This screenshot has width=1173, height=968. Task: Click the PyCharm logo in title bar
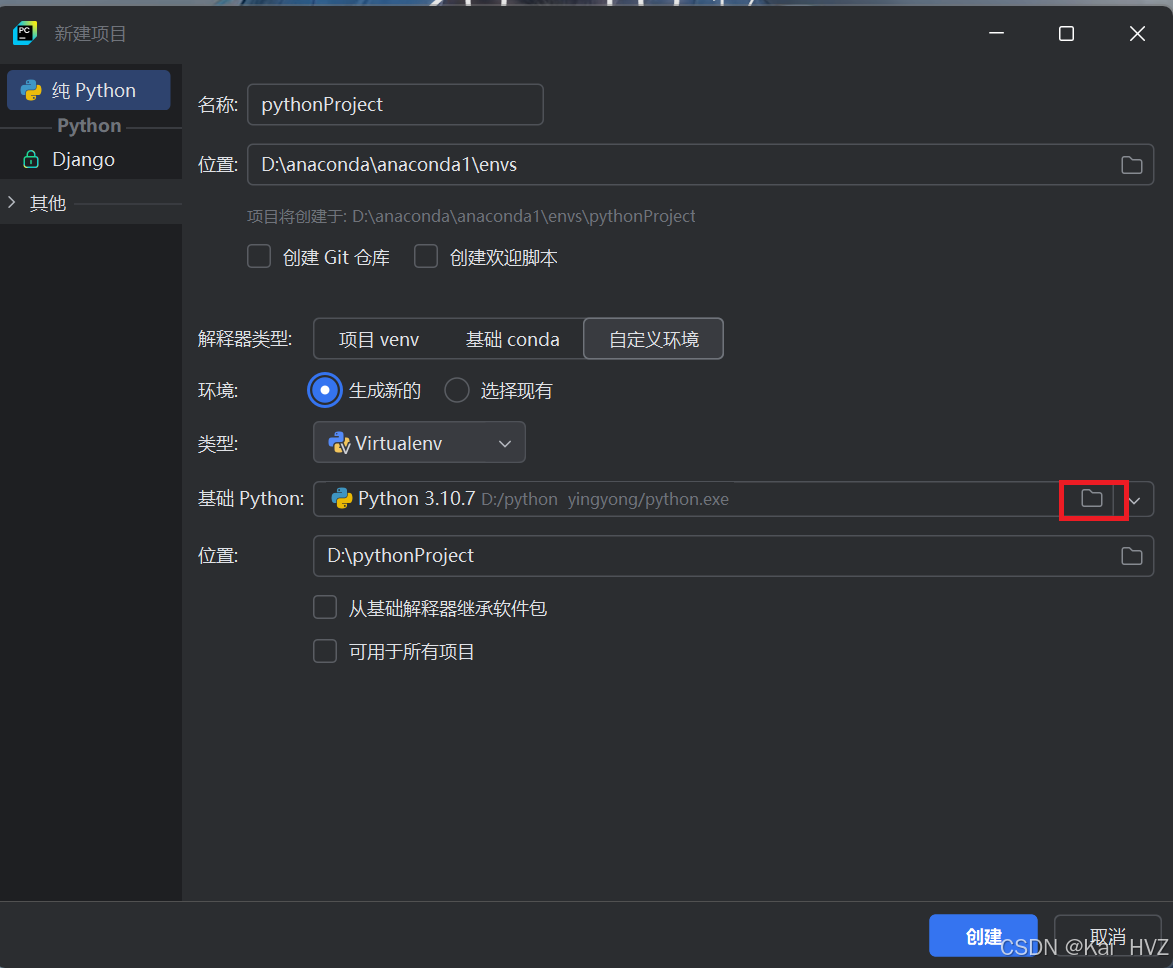(x=25, y=33)
